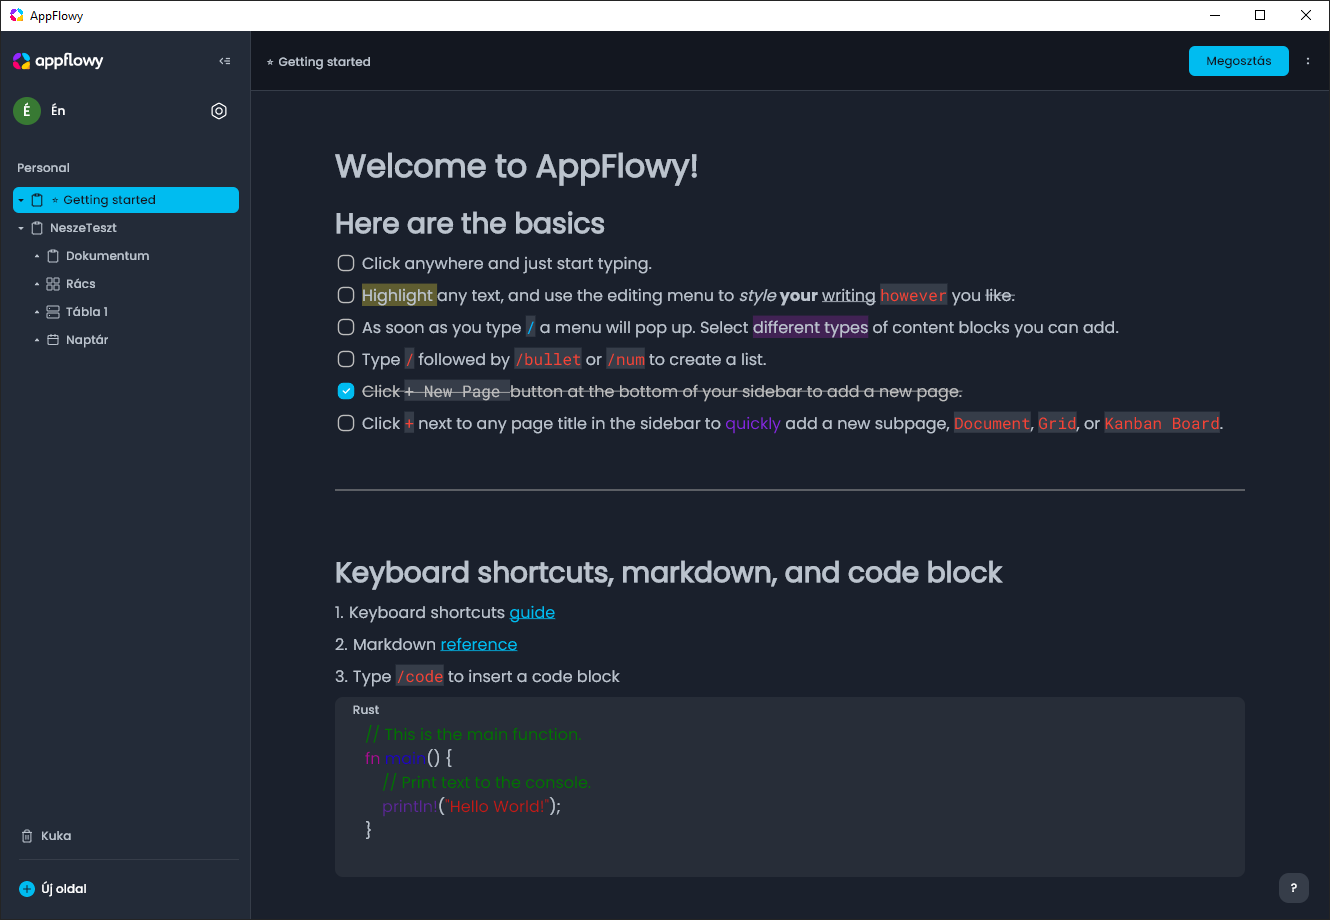Image resolution: width=1330 pixels, height=920 pixels.
Task: Open the Rust language selector in code block
Action: [x=366, y=710]
